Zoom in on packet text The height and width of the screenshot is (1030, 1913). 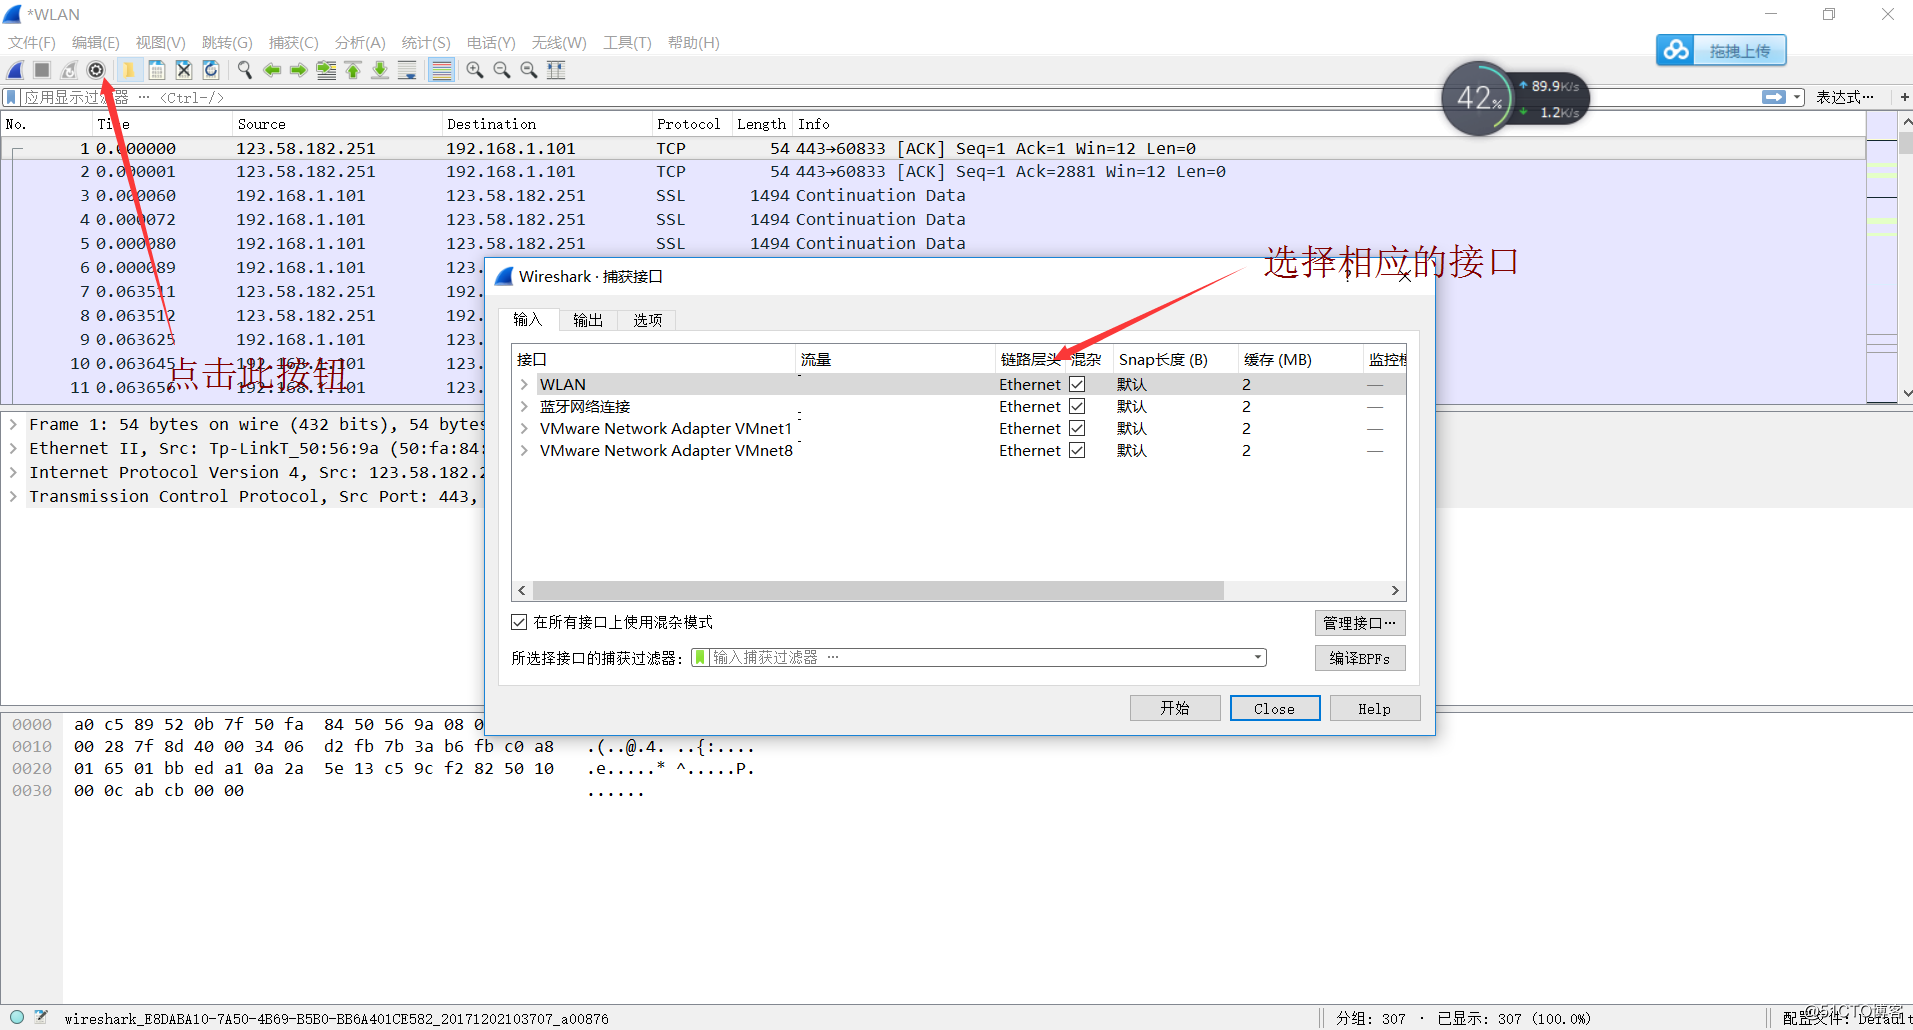[x=475, y=70]
